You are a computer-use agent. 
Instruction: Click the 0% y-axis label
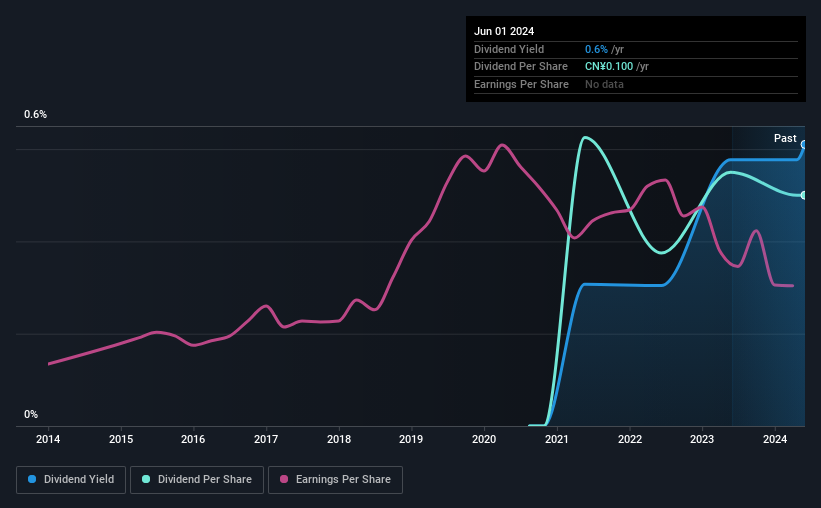pyautogui.click(x=31, y=414)
